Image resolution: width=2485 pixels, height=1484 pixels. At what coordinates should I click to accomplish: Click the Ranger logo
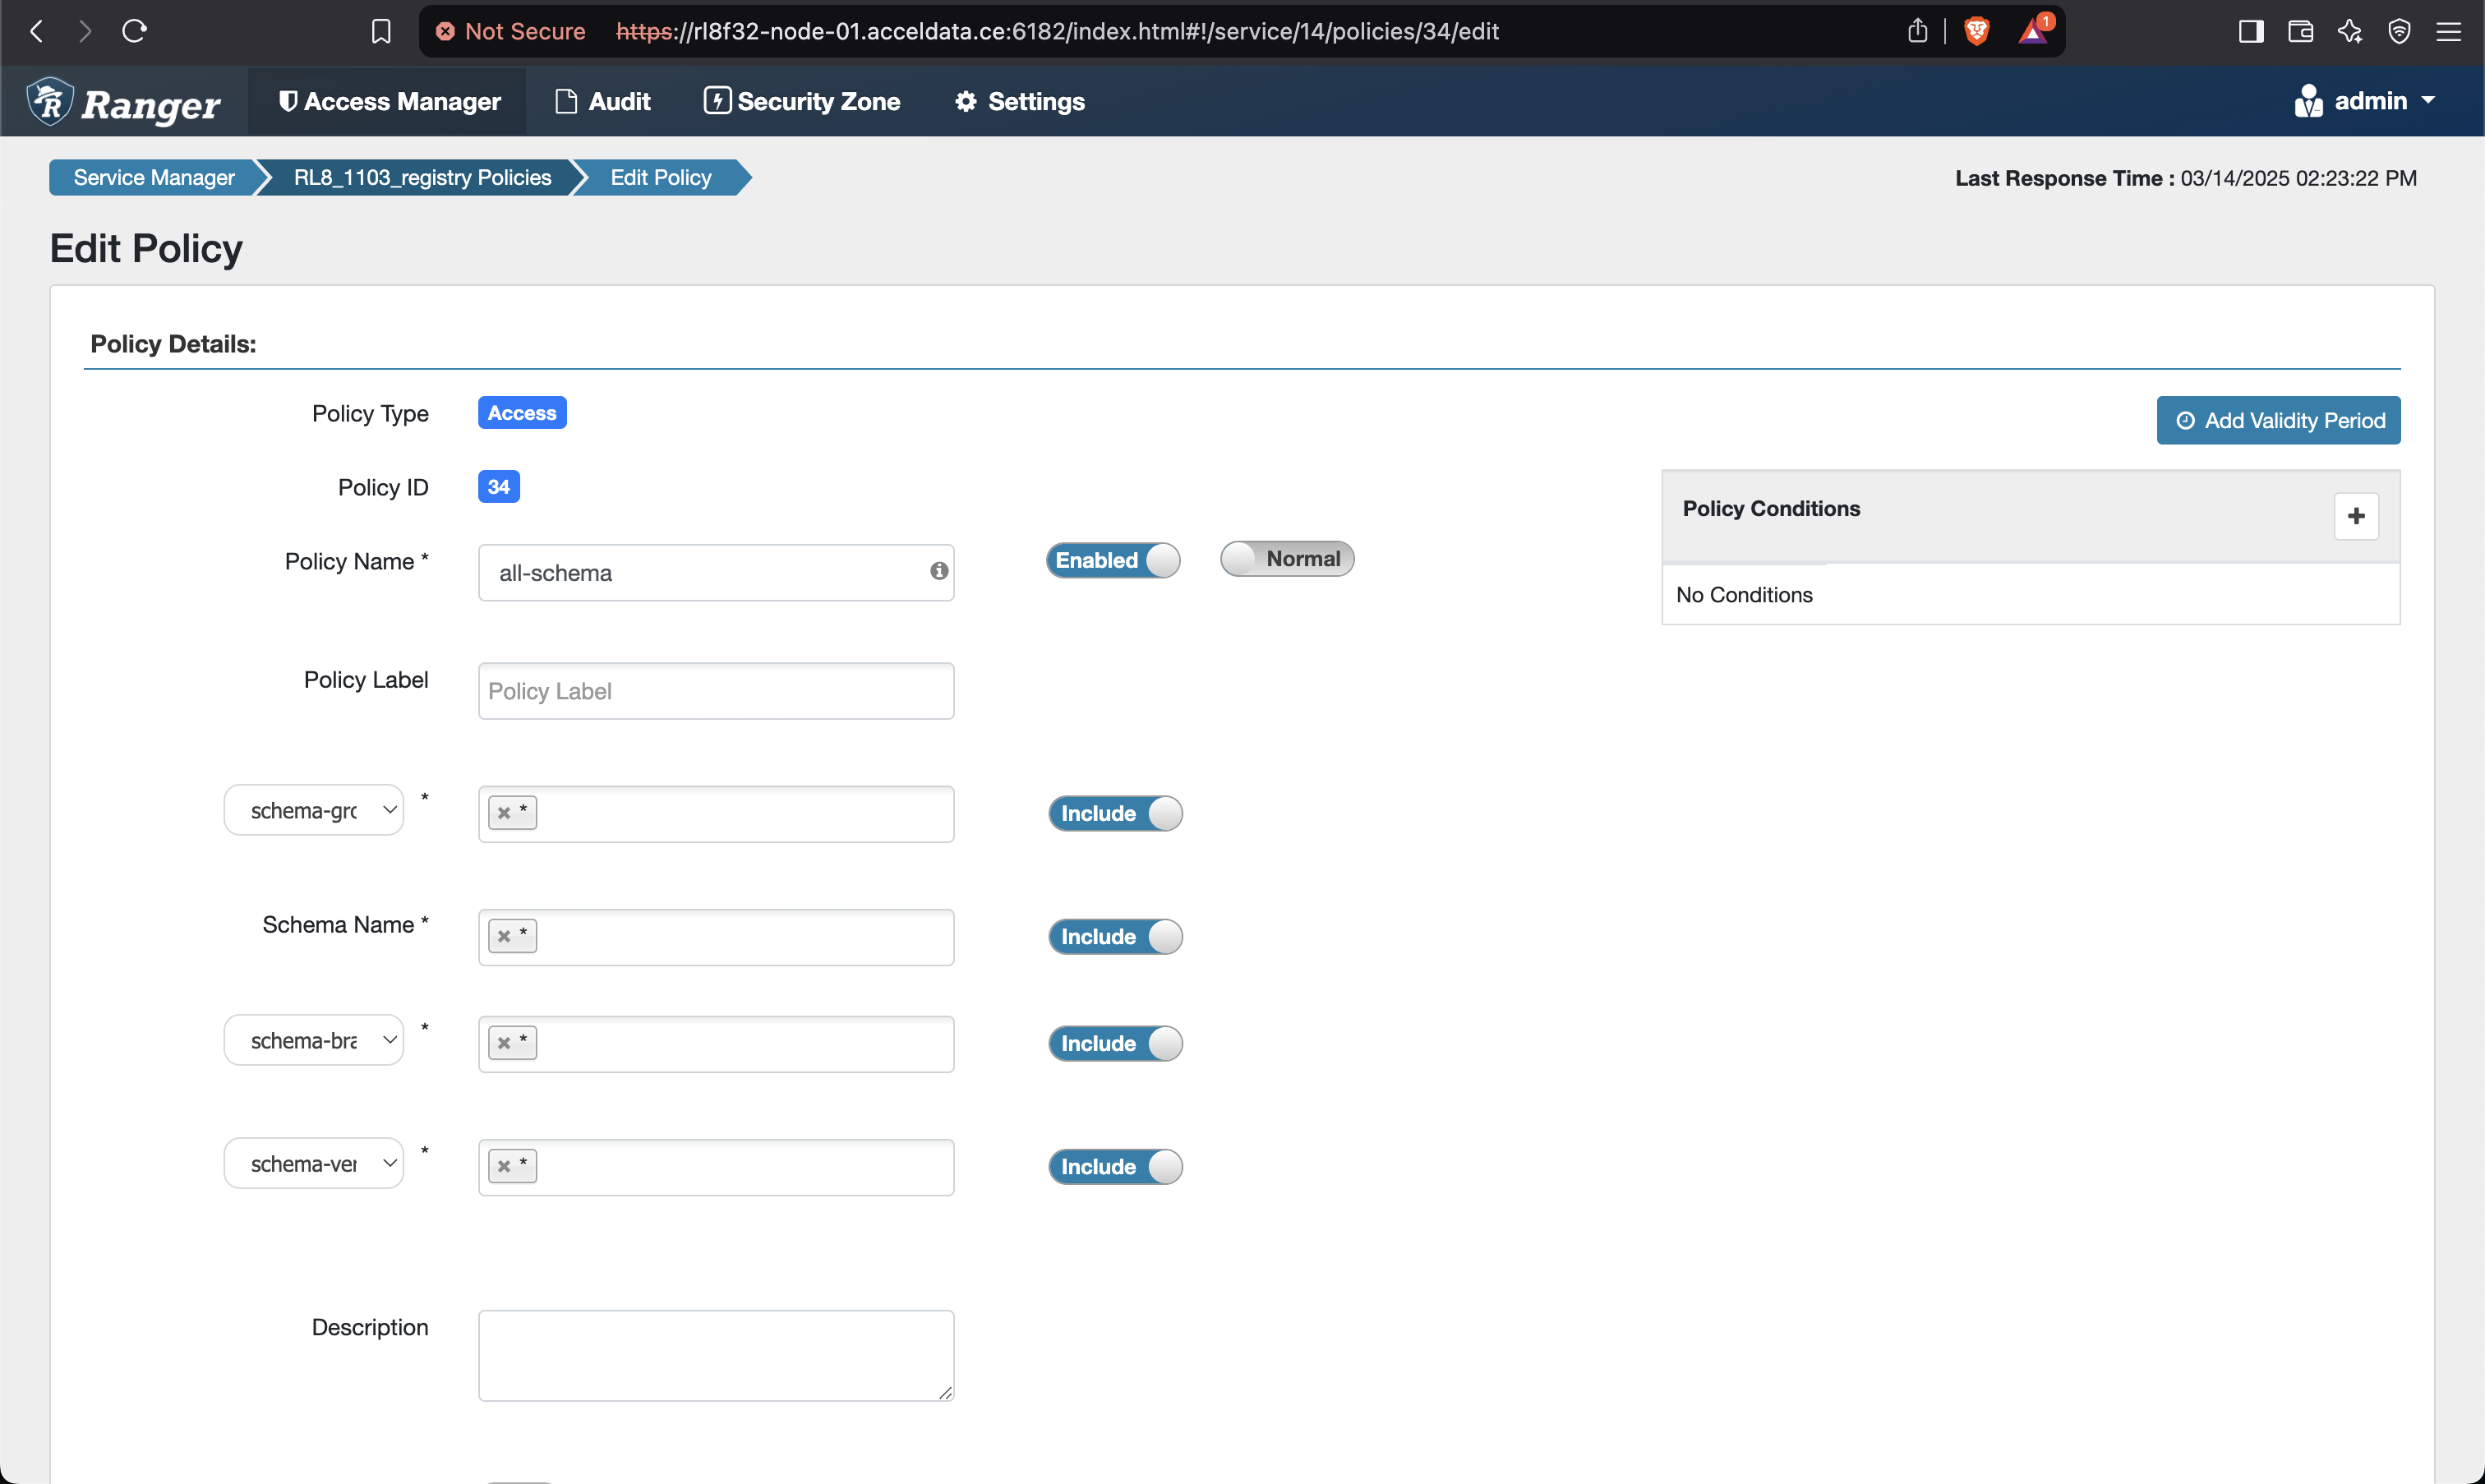(x=124, y=101)
